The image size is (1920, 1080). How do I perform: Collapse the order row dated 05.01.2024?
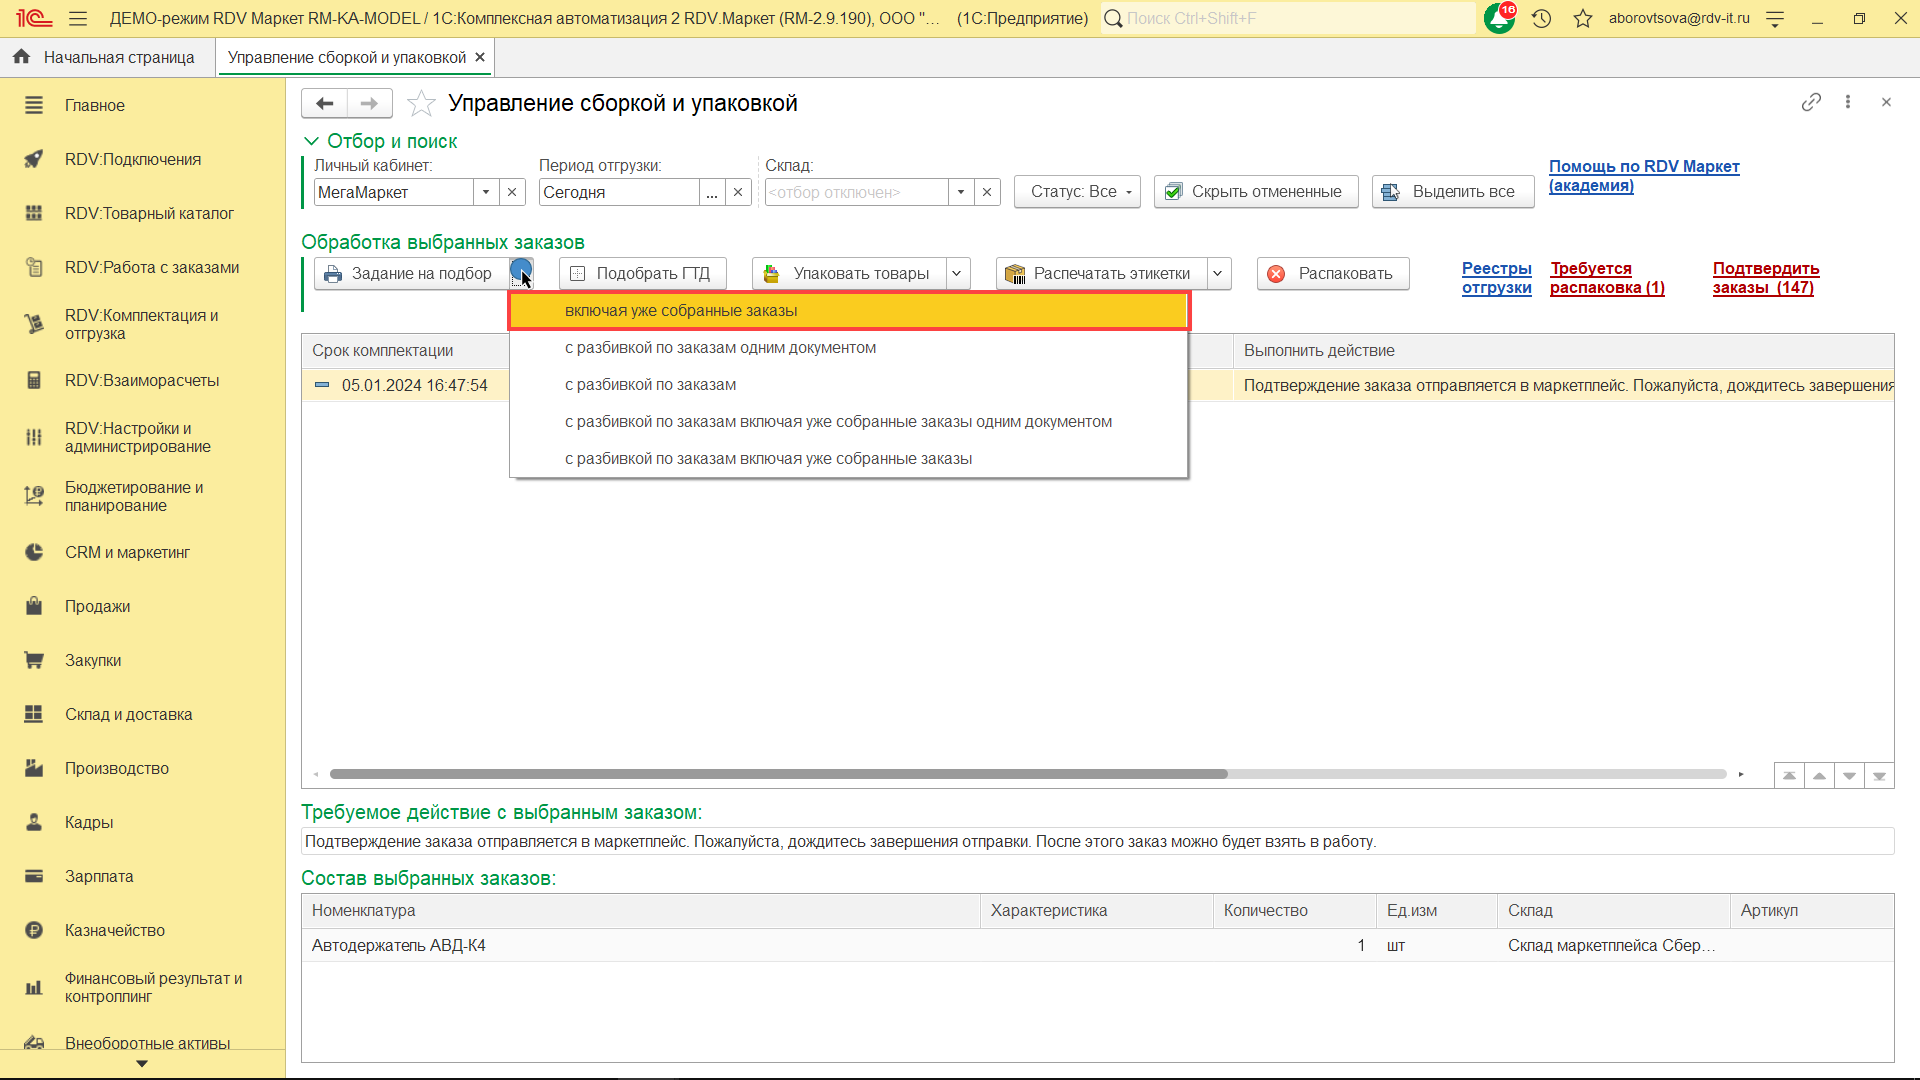tap(322, 385)
